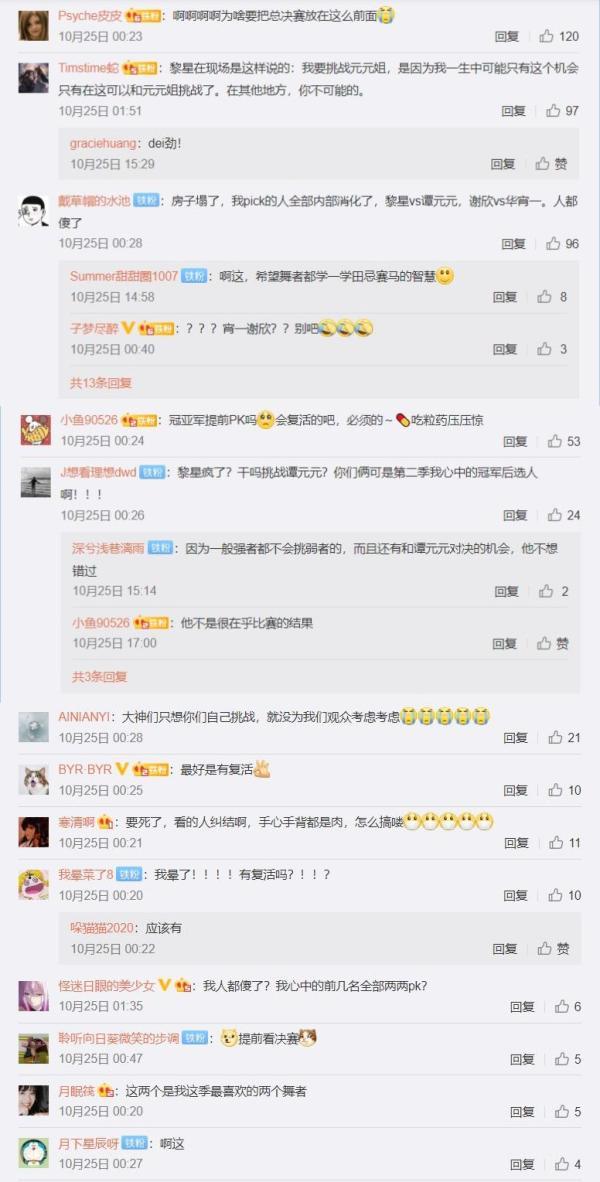The image size is (600, 1182).
Task: Reply to Psyche皮皮's comment
Action: click(507, 36)
